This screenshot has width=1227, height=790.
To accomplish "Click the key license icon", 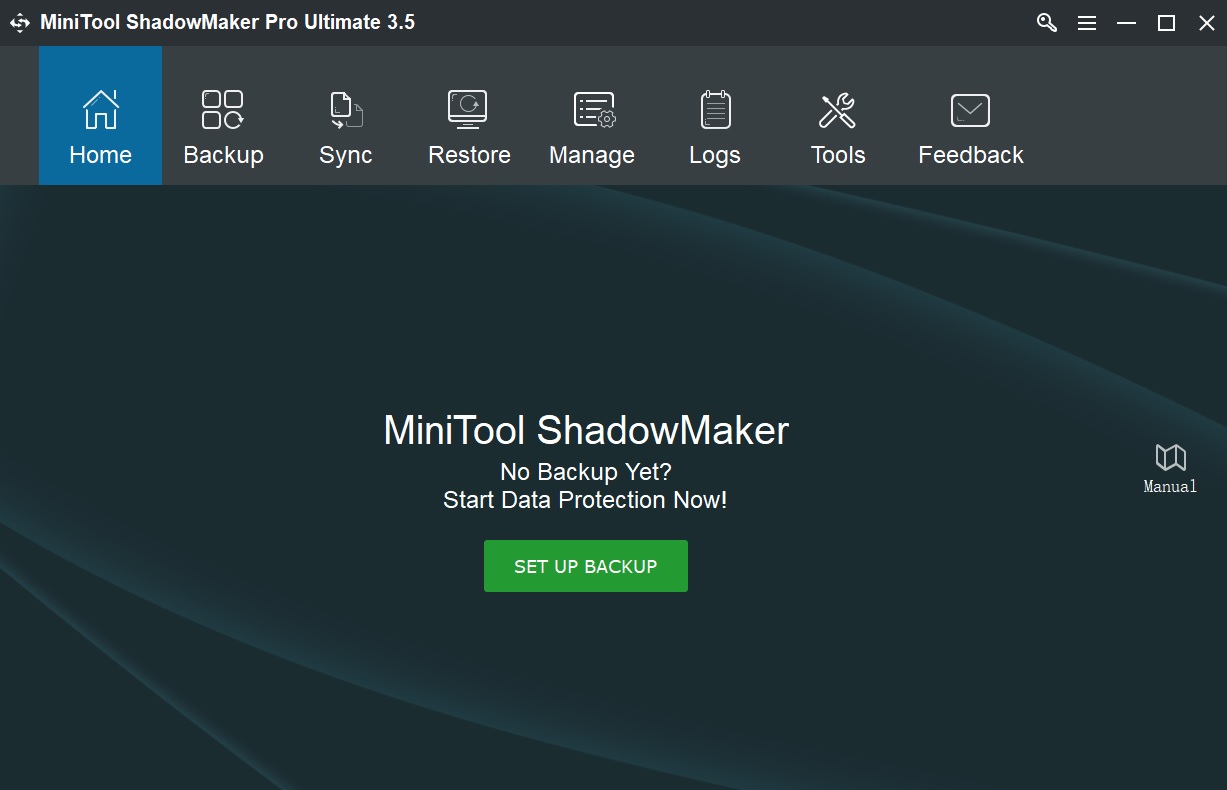I will click(x=1047, y=23).
